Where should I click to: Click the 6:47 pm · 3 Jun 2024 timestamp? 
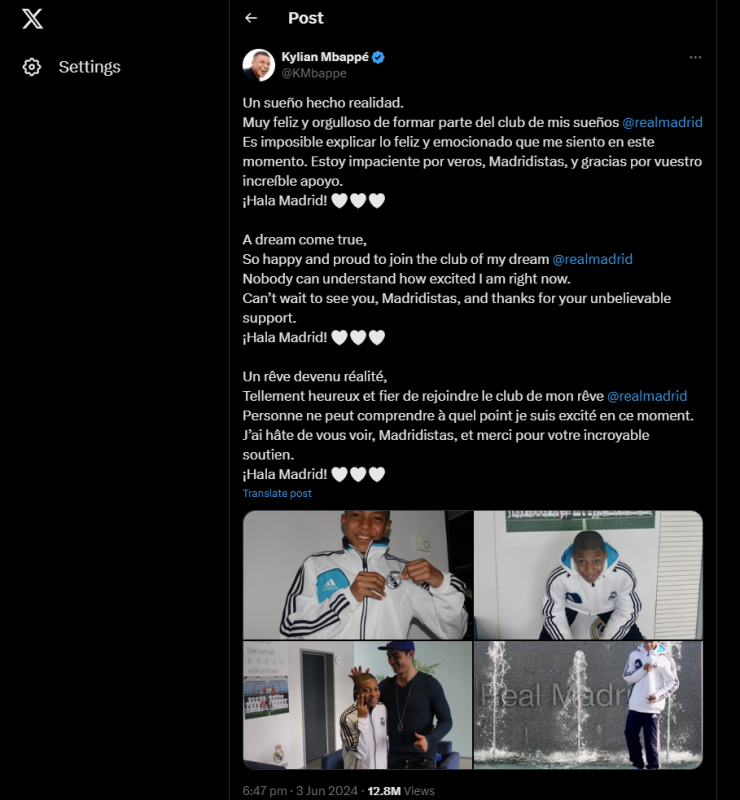coord(301,790)
